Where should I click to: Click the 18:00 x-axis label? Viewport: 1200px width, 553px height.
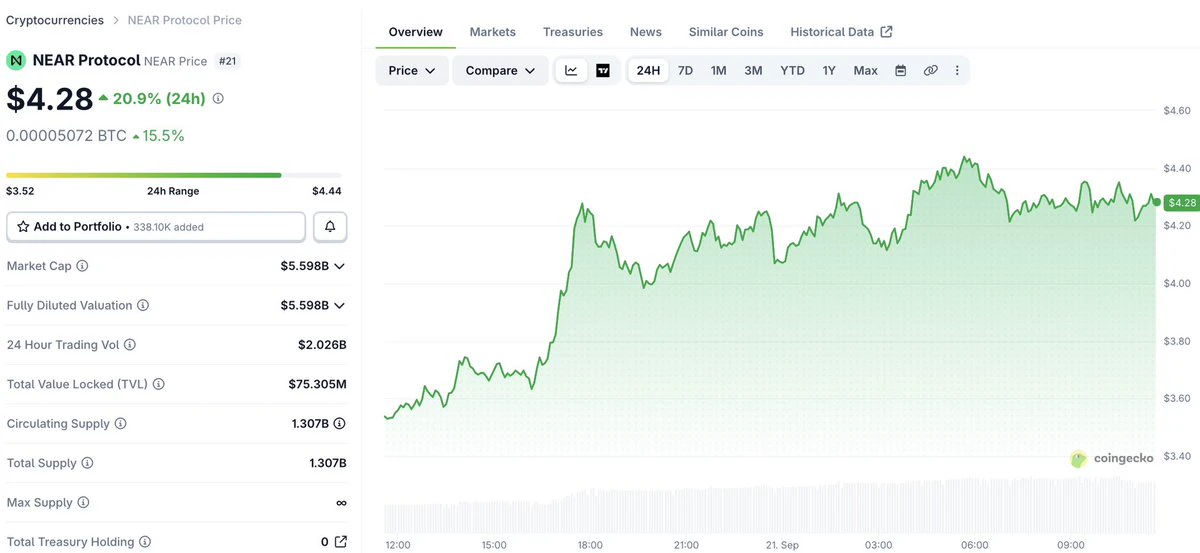click(x=590, y=545)
